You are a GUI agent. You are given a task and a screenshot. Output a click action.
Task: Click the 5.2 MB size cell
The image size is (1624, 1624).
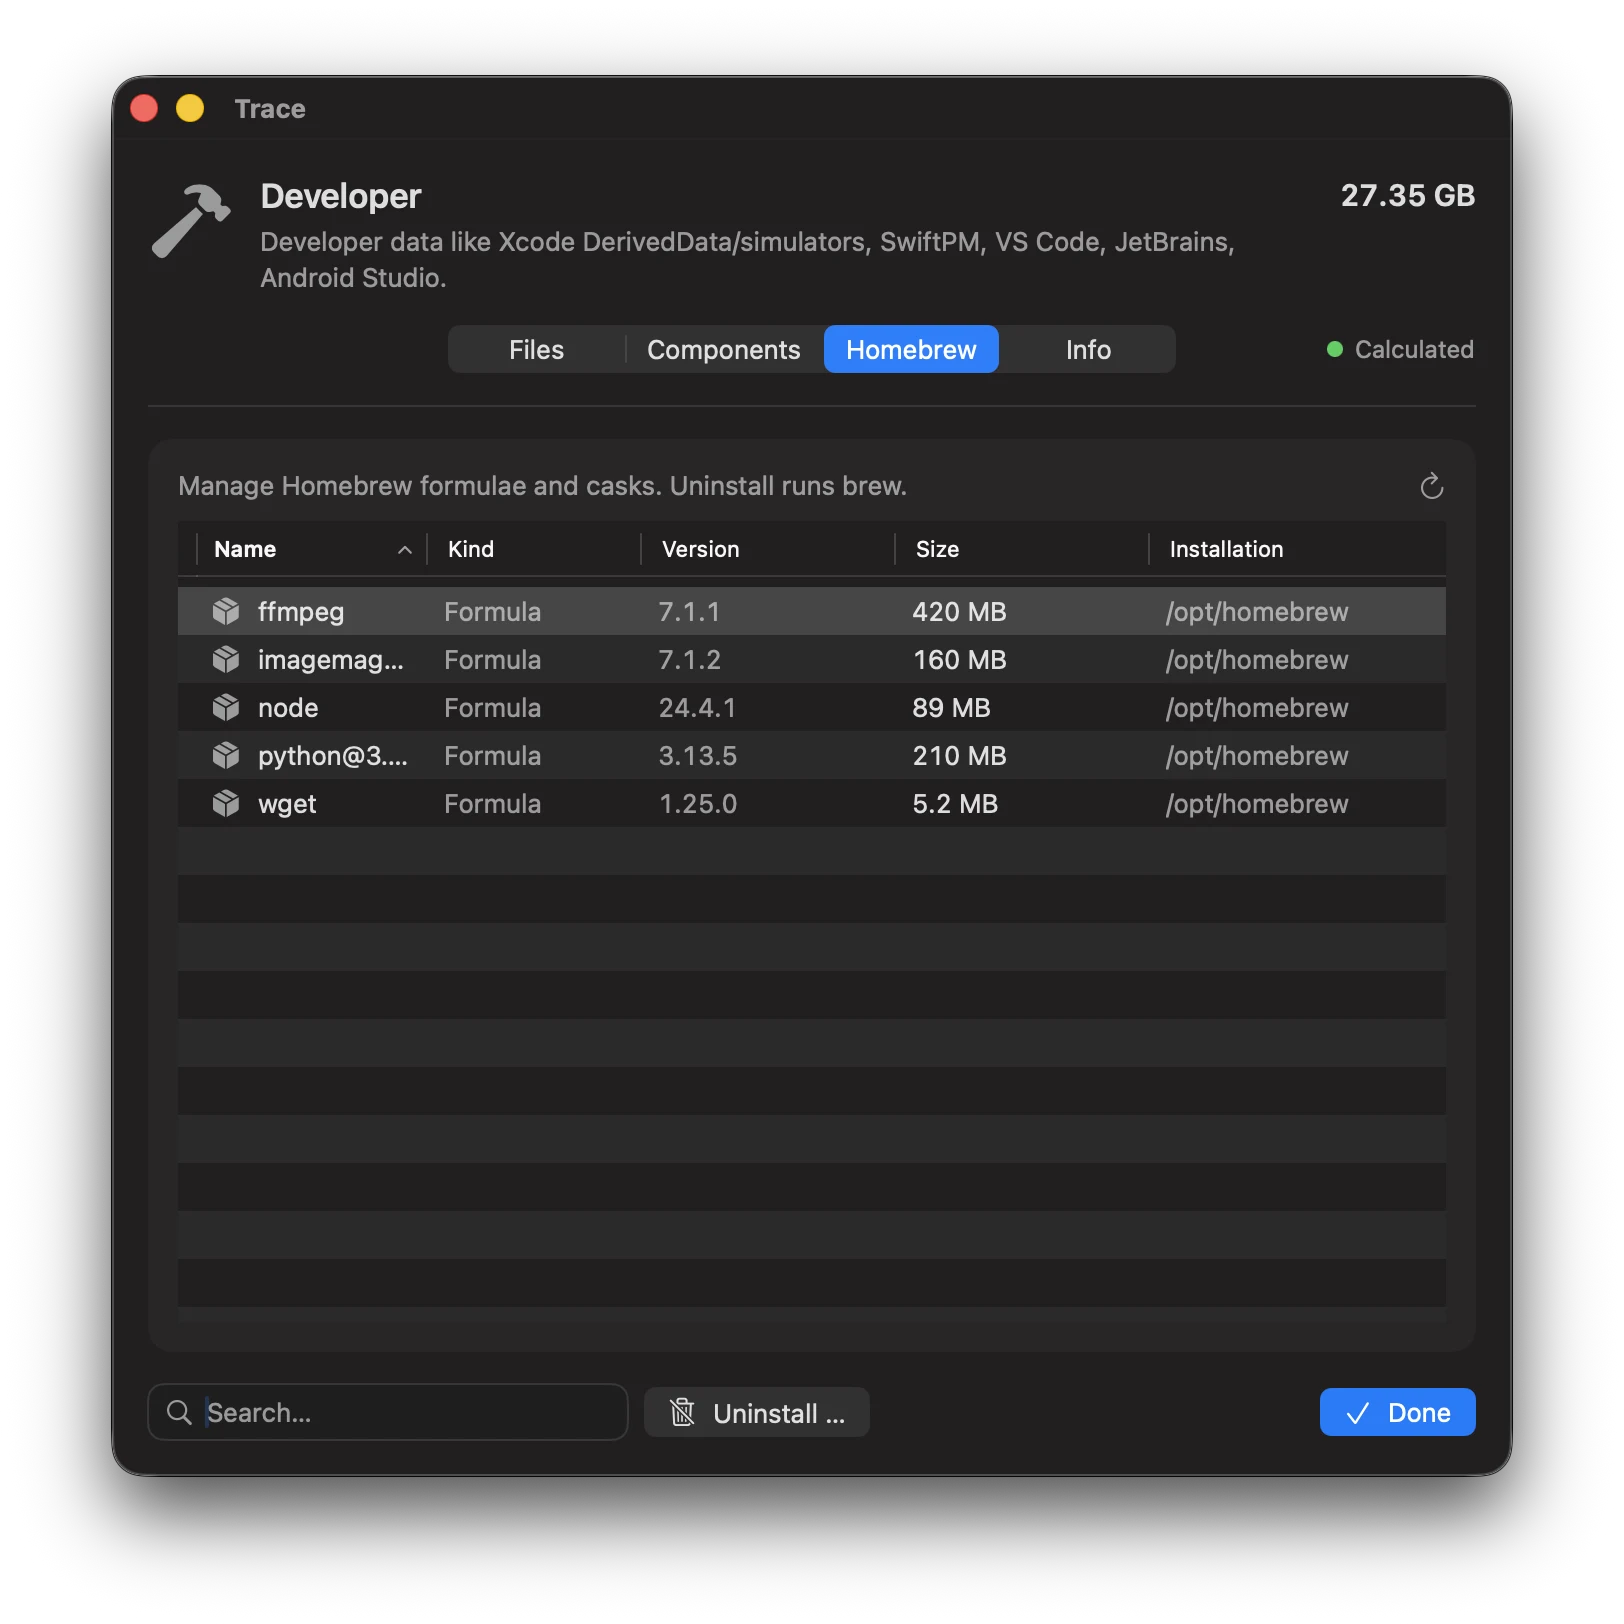pos(955,804)
